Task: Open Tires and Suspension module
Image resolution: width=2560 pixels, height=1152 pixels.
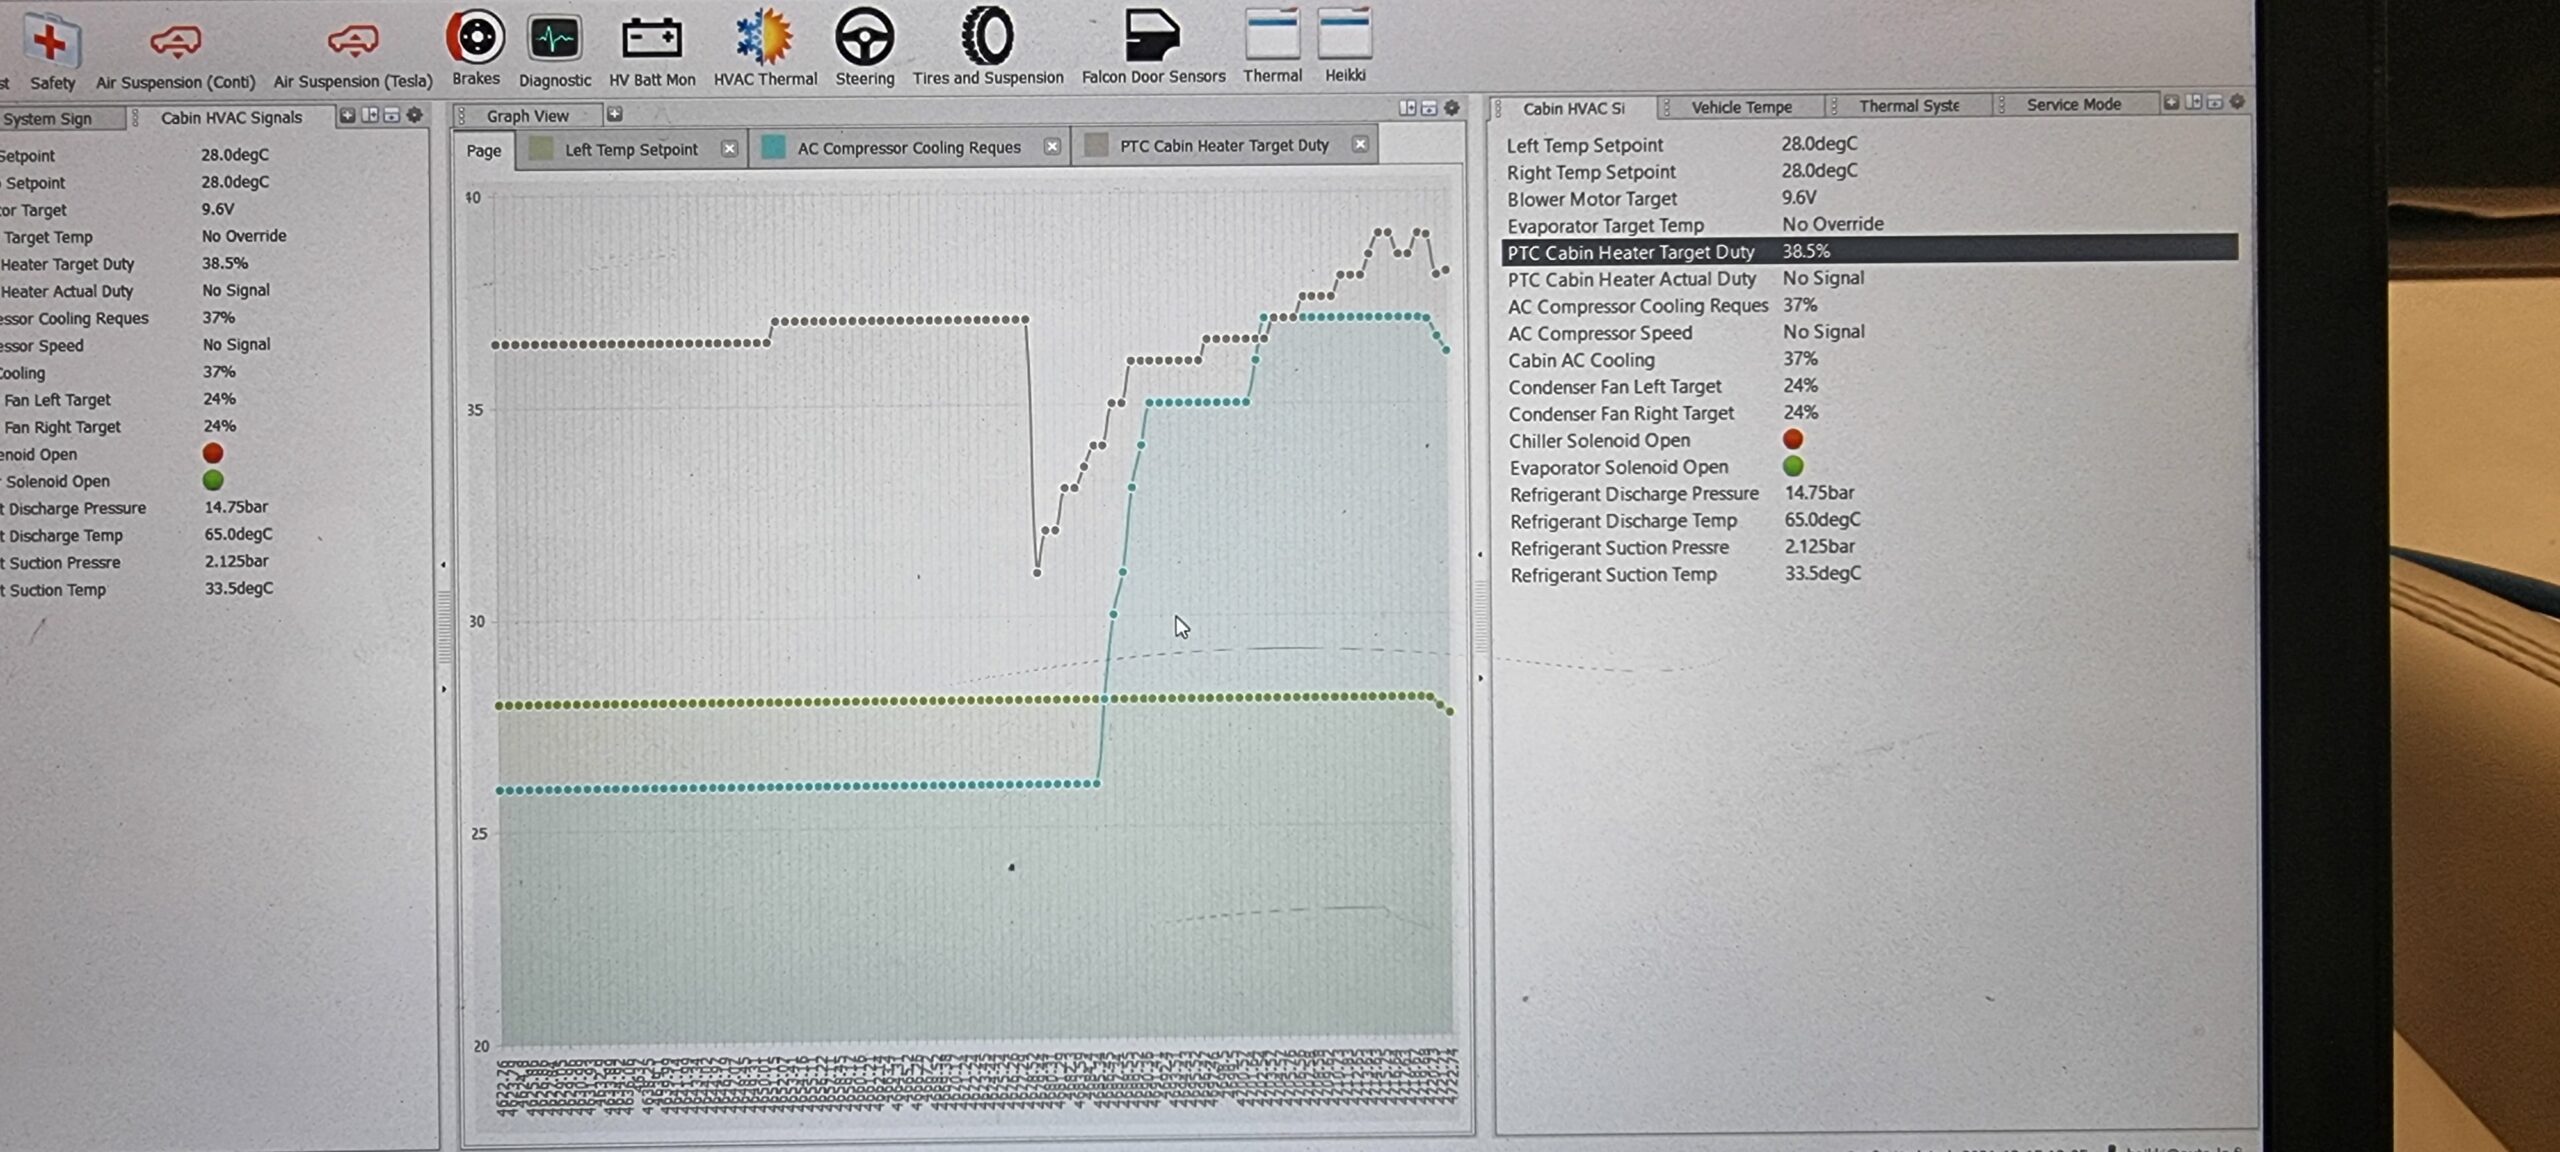Action: [988, 46]
